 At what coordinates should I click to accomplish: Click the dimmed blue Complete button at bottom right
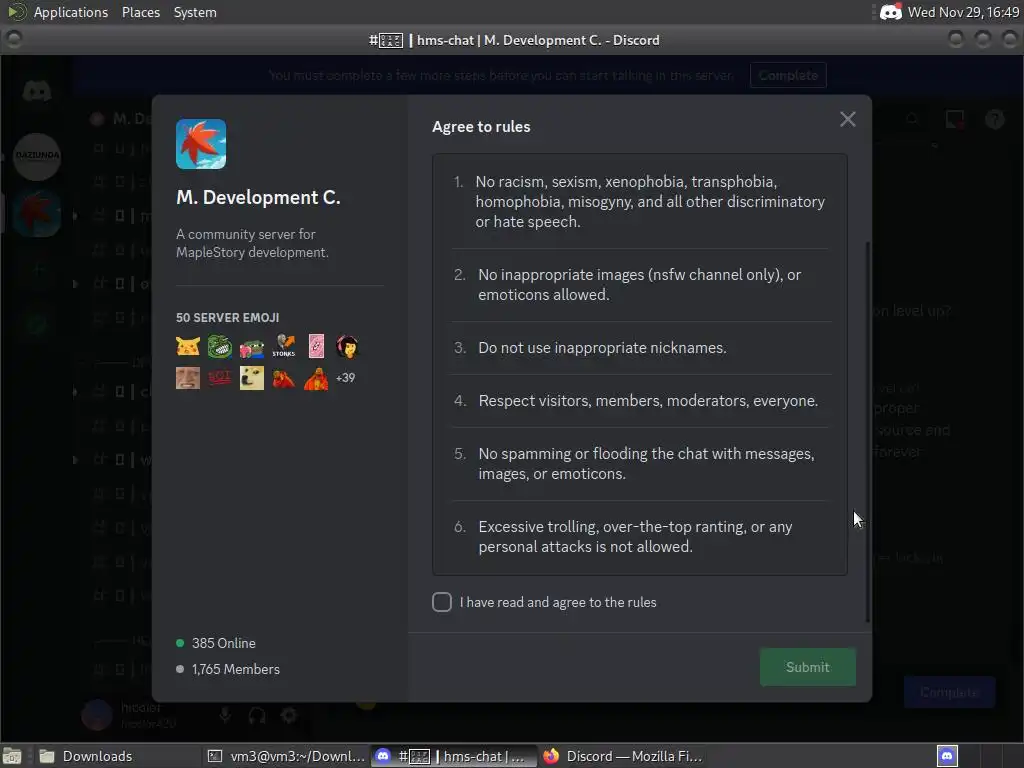click(950, 692)
